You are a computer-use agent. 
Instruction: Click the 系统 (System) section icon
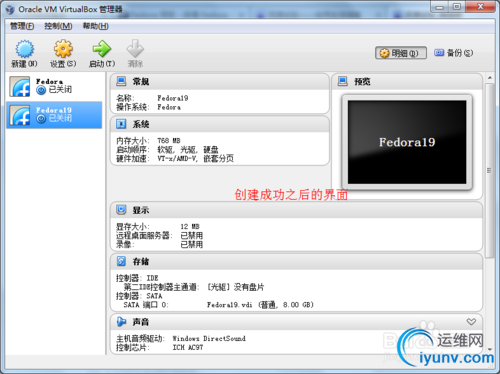tap(121, 124)
